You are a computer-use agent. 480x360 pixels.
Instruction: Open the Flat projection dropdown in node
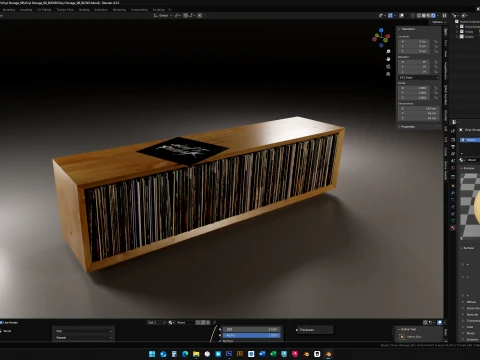point(84,331)
